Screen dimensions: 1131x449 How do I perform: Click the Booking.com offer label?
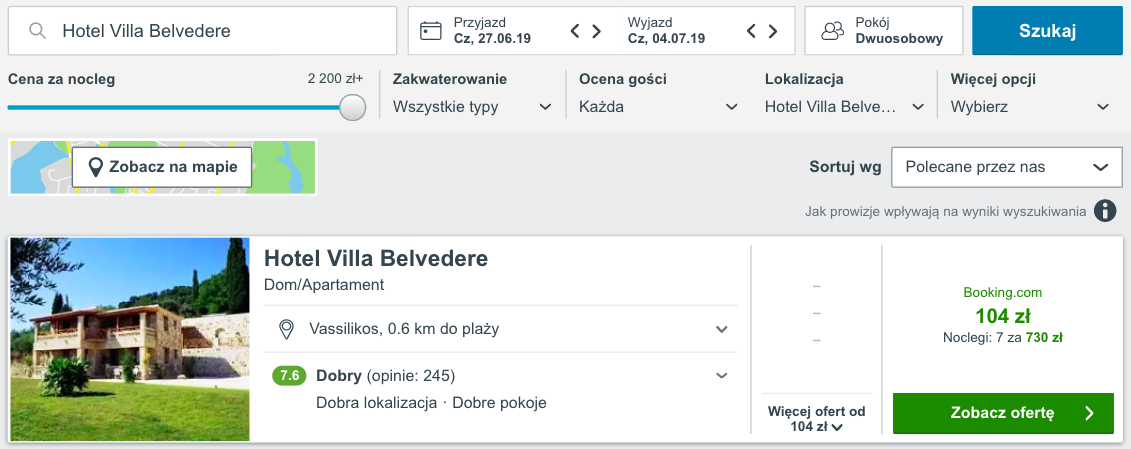coord(1003,292)
